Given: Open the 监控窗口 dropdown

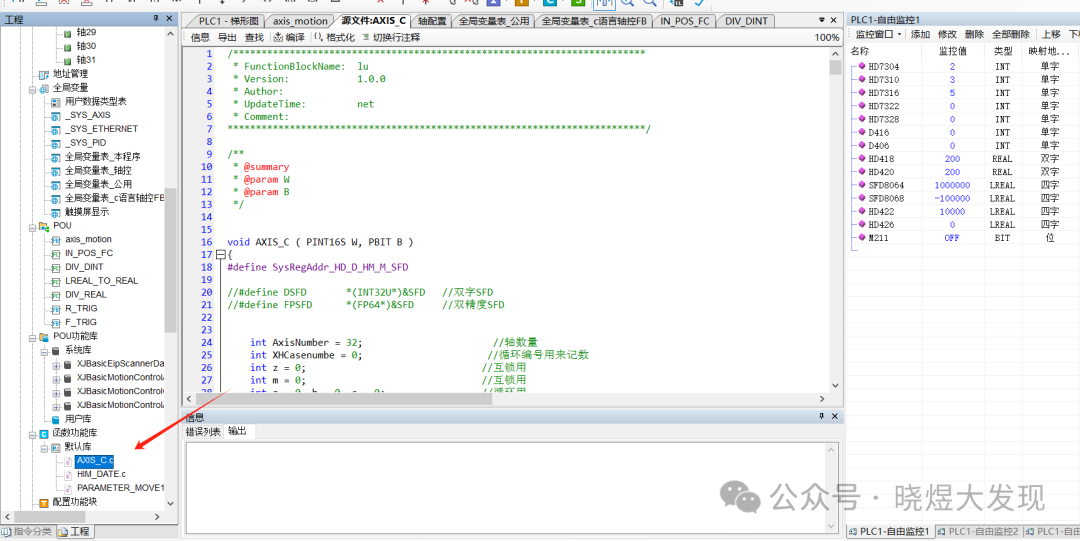Looking at the screenshot, I should (878, 34).
